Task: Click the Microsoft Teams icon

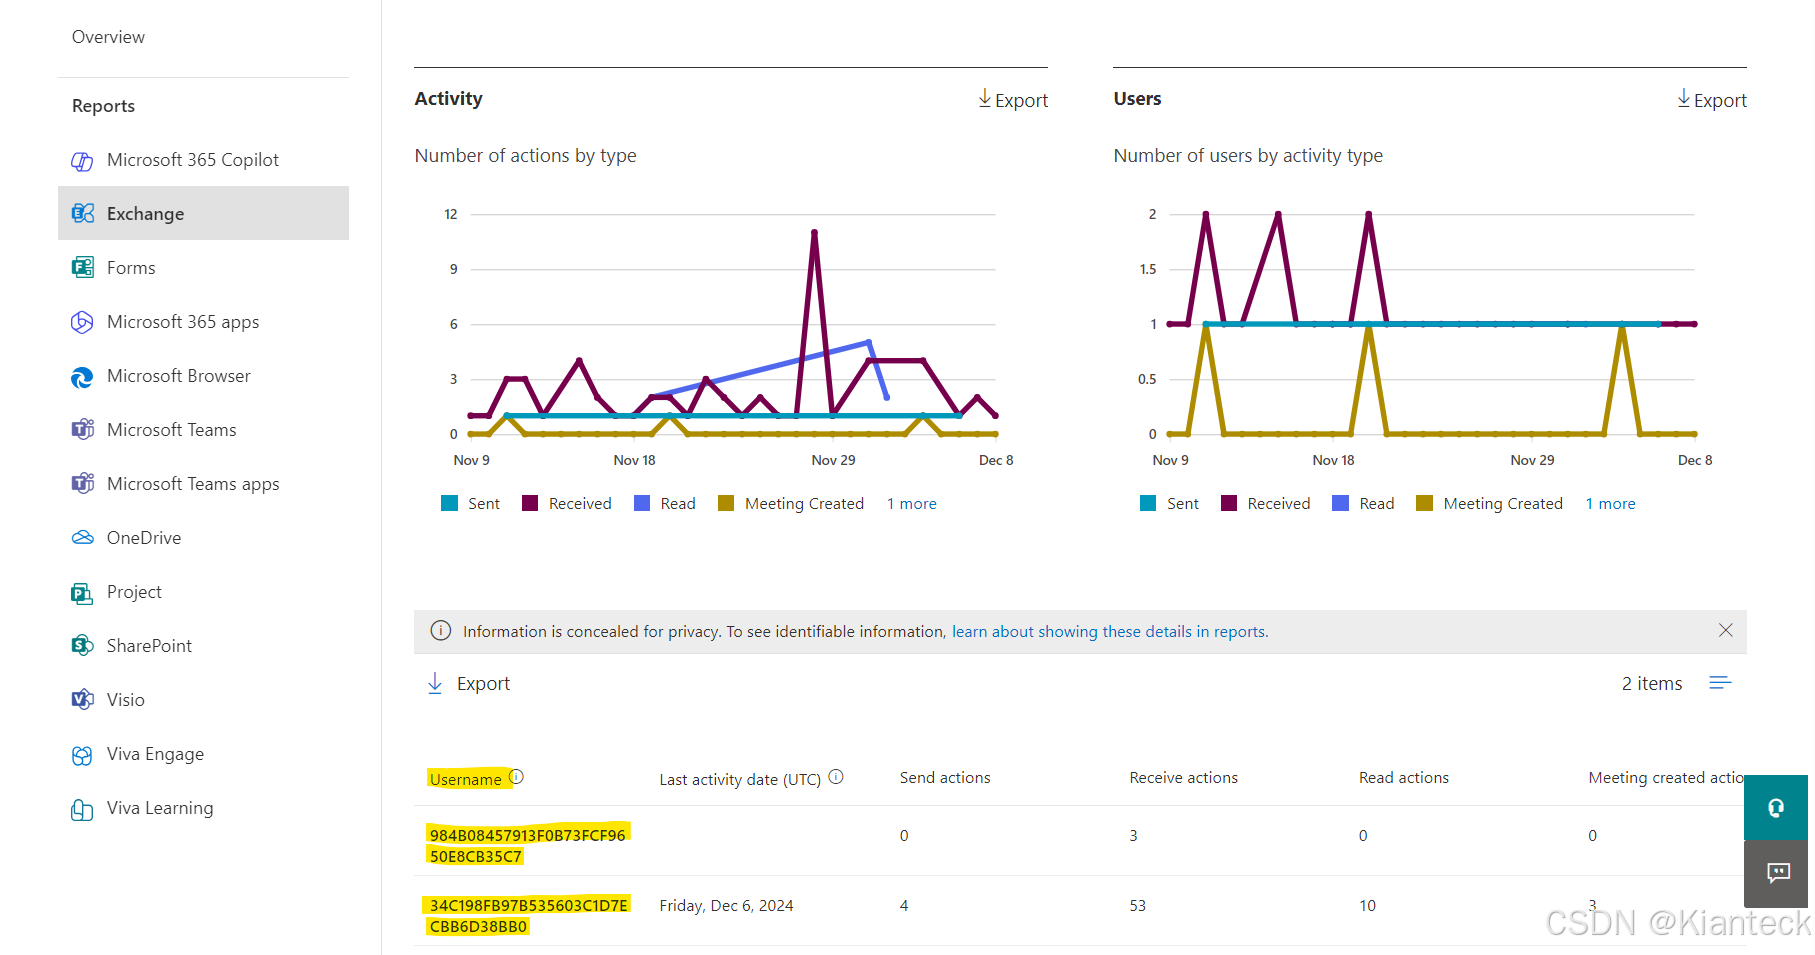Action: [x=82, y=430]
